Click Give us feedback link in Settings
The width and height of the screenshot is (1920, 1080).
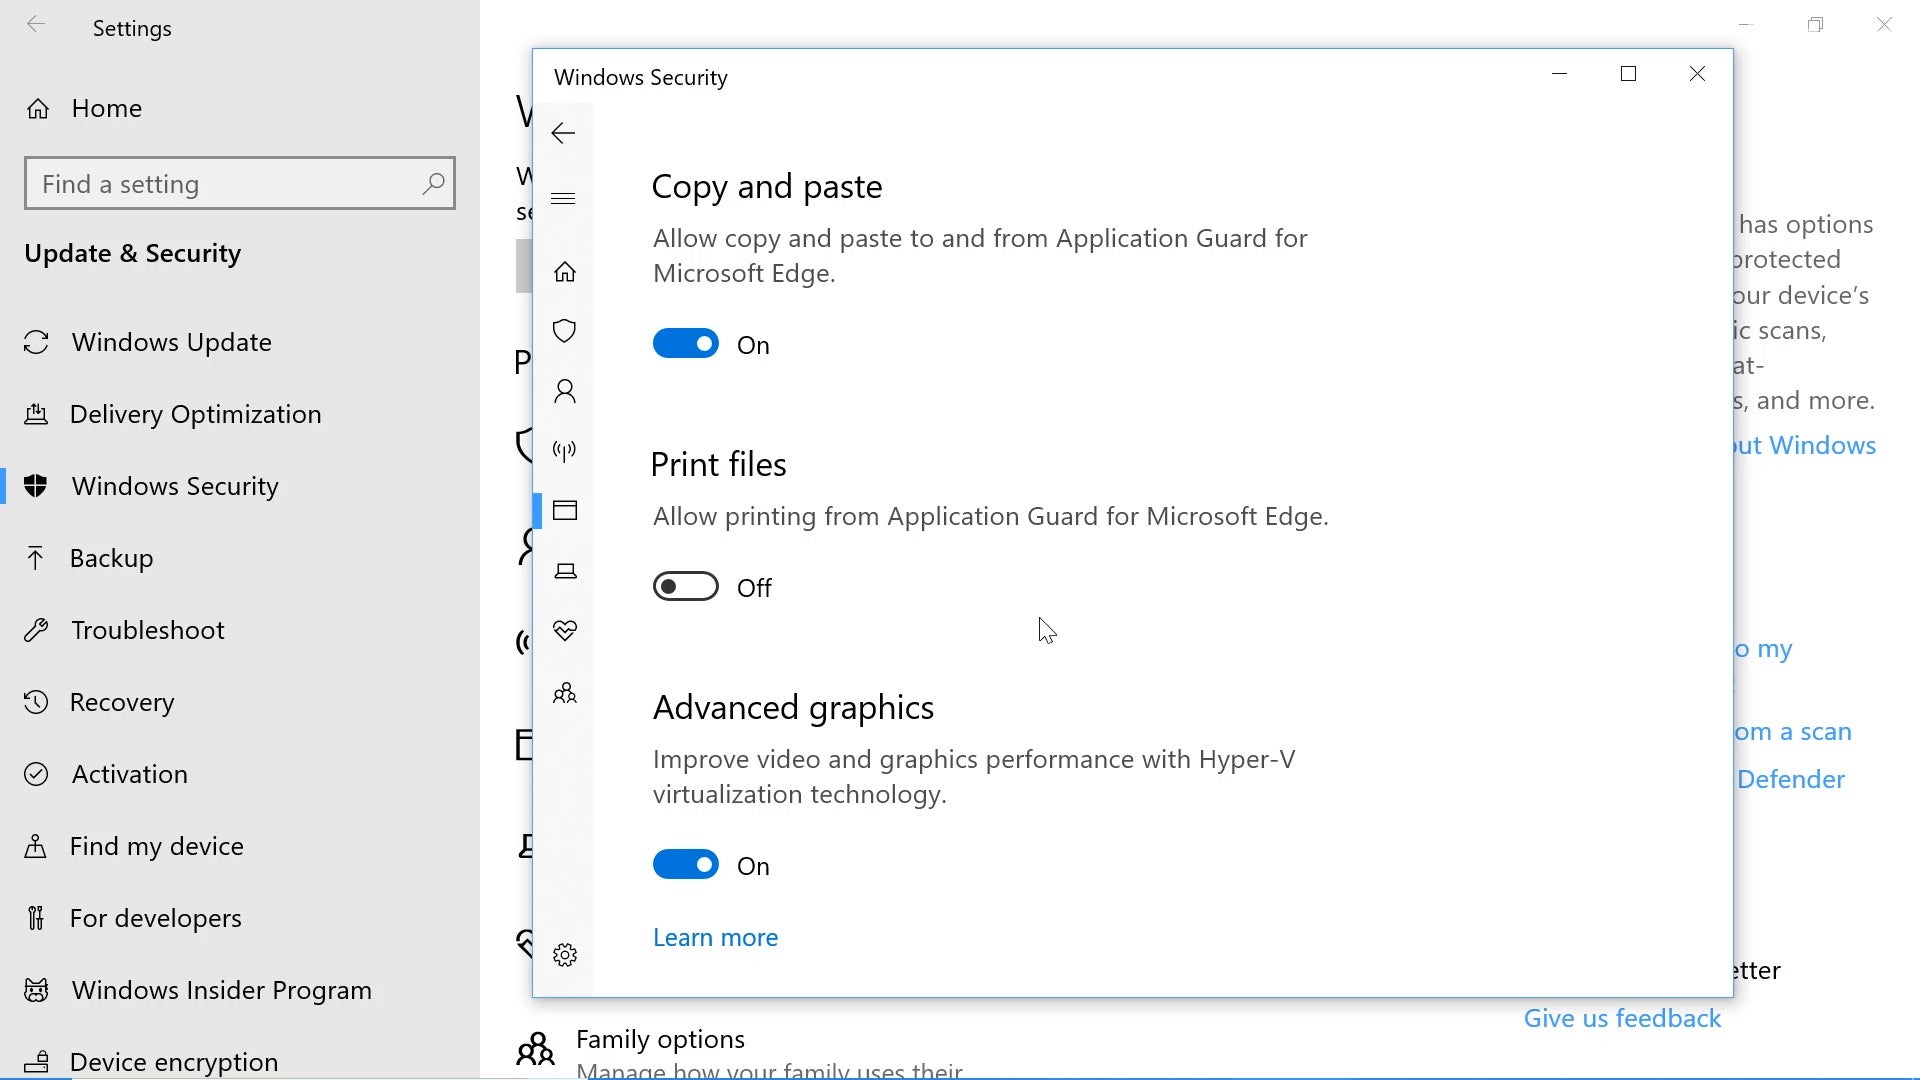coord(1622,1018)
